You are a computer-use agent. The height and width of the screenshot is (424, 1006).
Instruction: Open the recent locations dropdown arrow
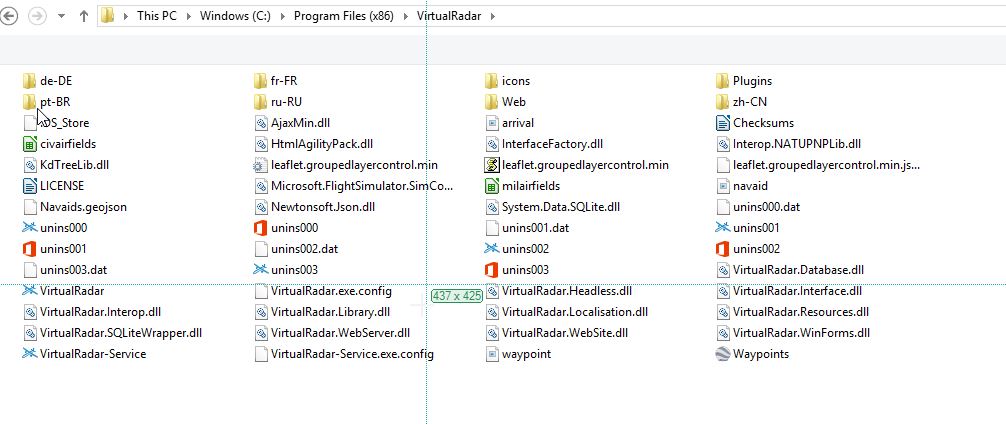[62, 17]
